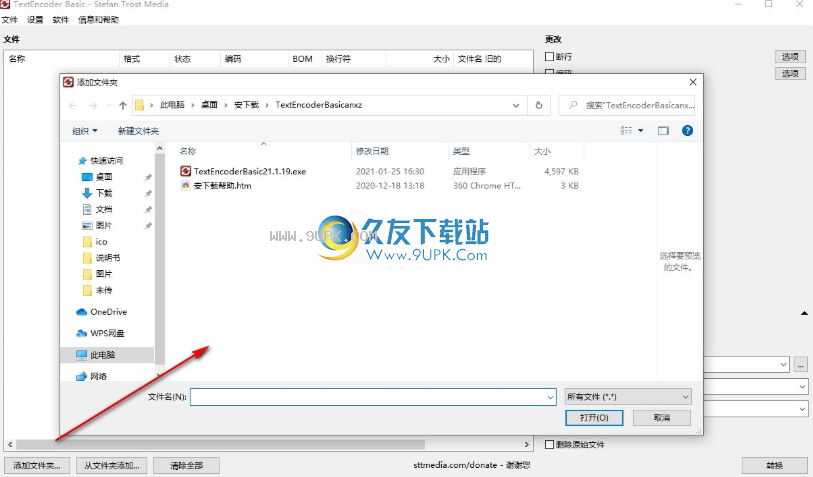Click the forward navigation arrow in the dialog
The width and height of the screenshot is (813, 477).
tap(93, 105)
